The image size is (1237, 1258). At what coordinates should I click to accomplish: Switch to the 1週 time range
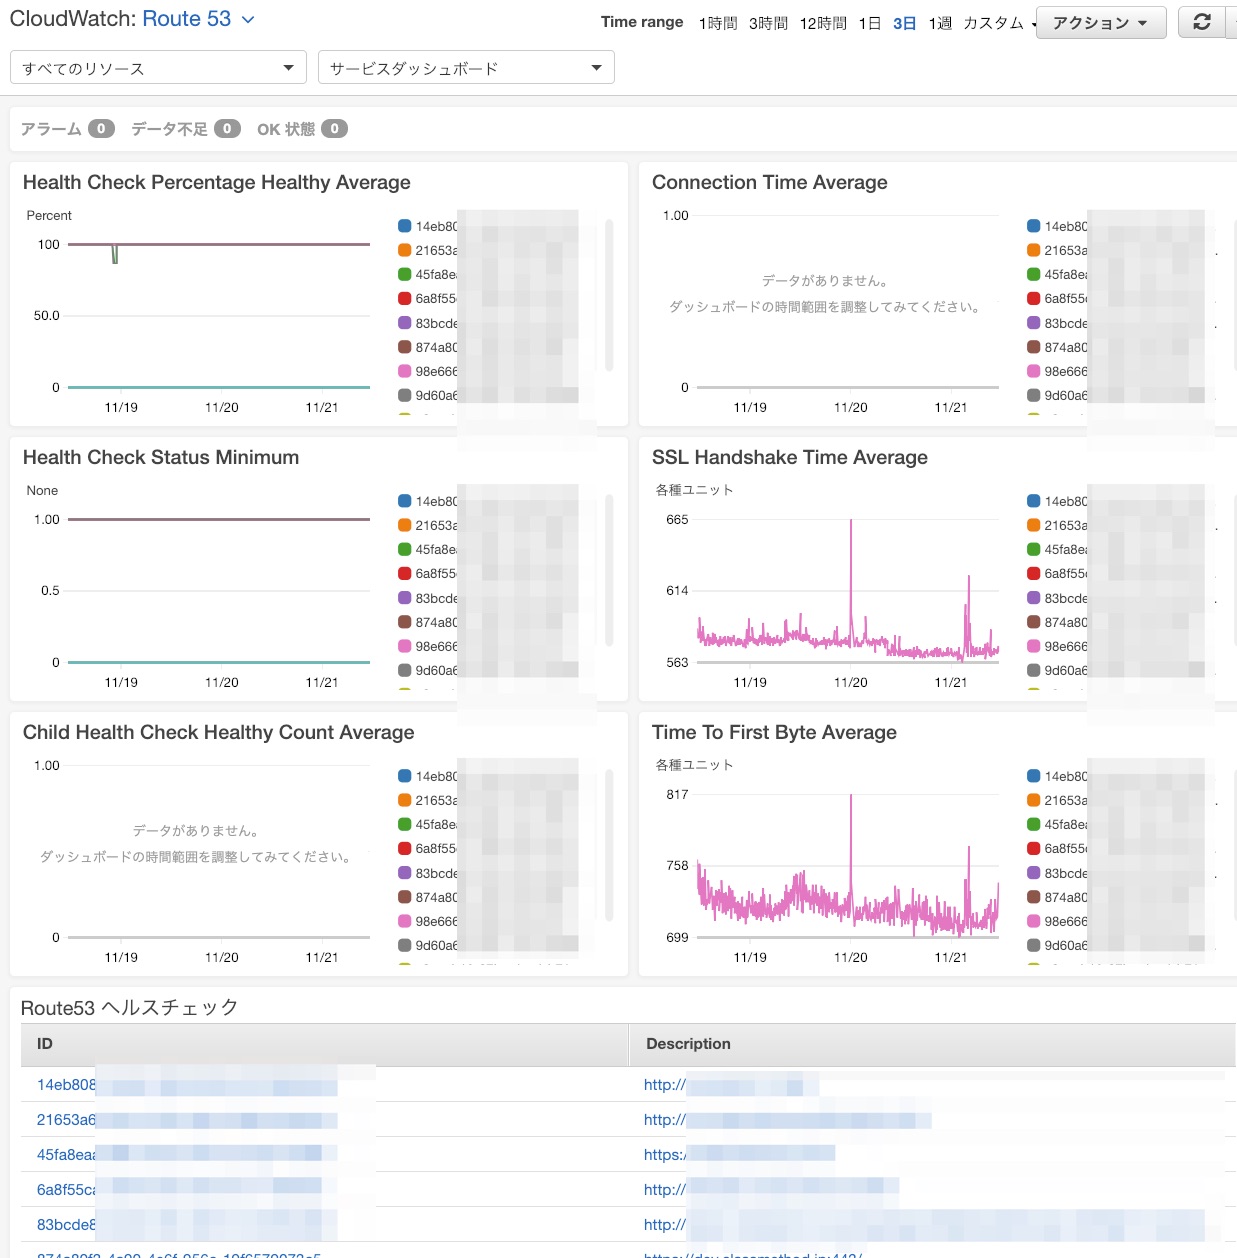(x=939, y=23)
